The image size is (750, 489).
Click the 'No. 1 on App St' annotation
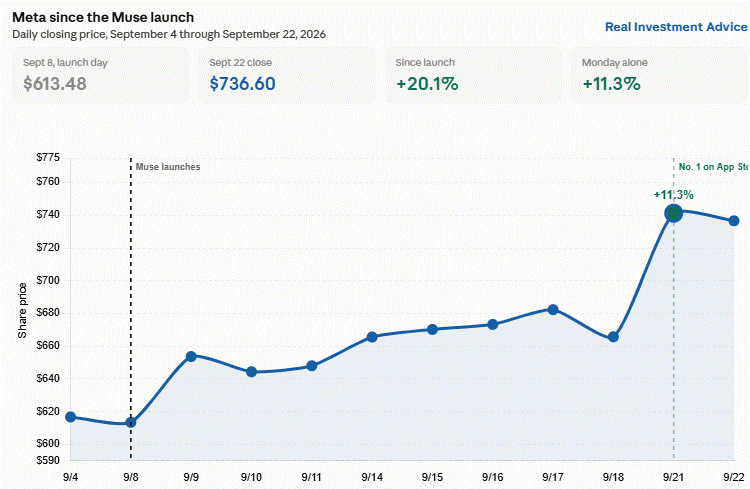tap(713, 167)
